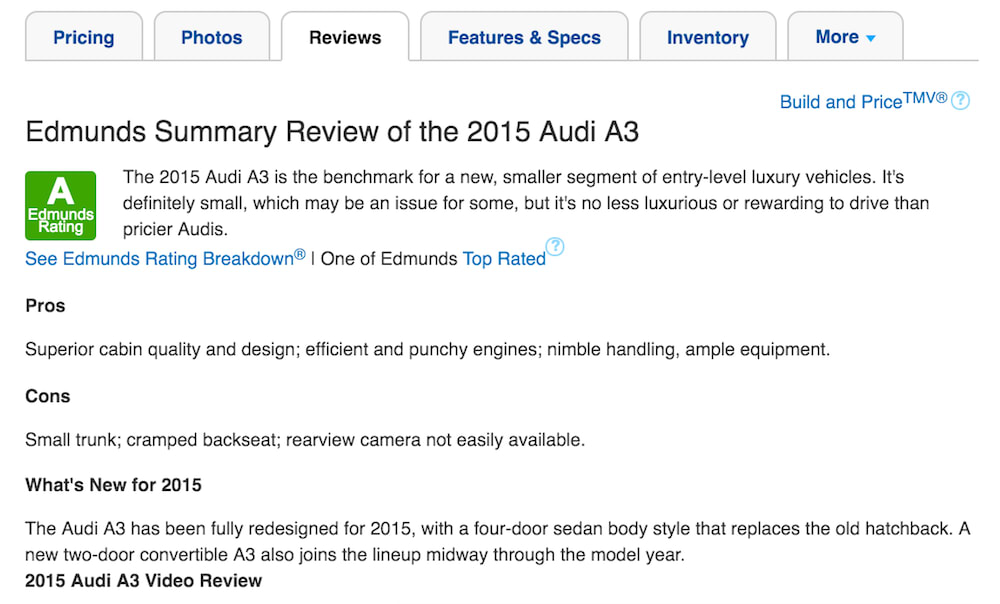
Task: Expand the More dropdown arrow
Action: tap(871, 38)
